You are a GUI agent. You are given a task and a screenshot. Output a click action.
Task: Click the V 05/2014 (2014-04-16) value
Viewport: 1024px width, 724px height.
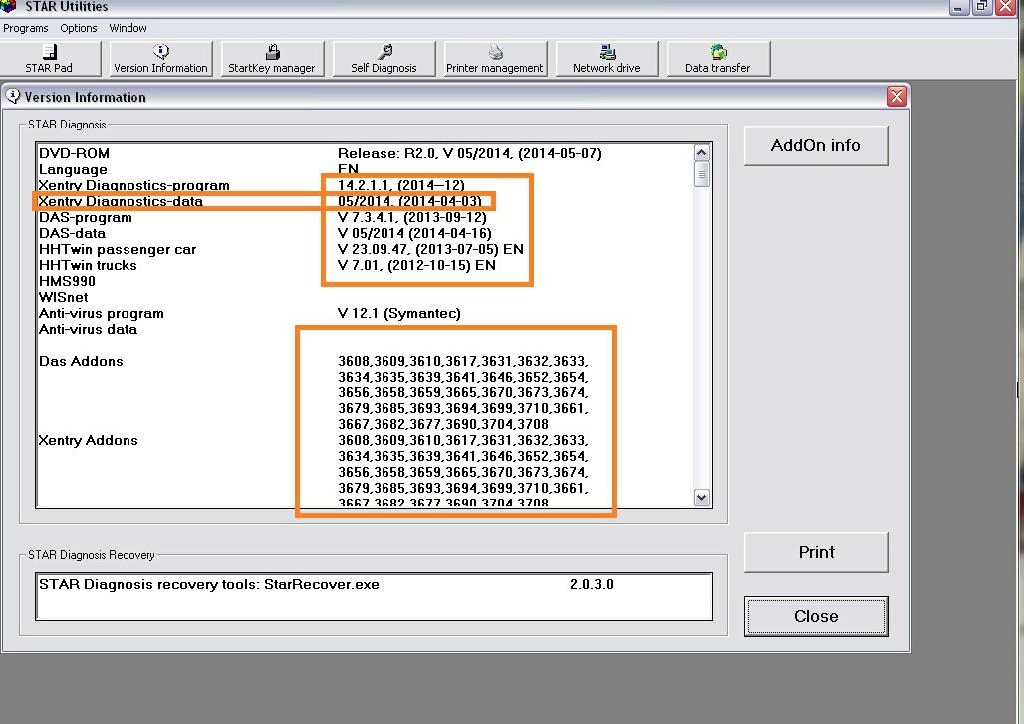[x=415, y=233]
